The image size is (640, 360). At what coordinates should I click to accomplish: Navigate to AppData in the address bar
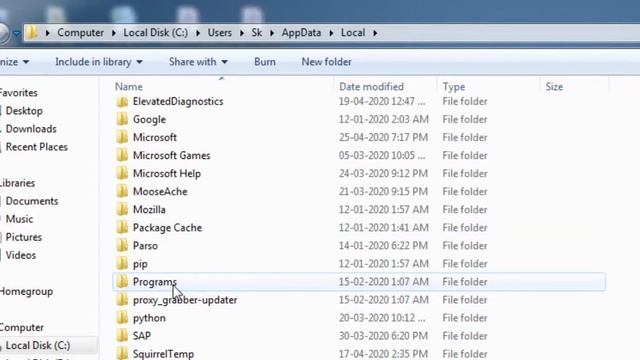[x=301, y=33]
